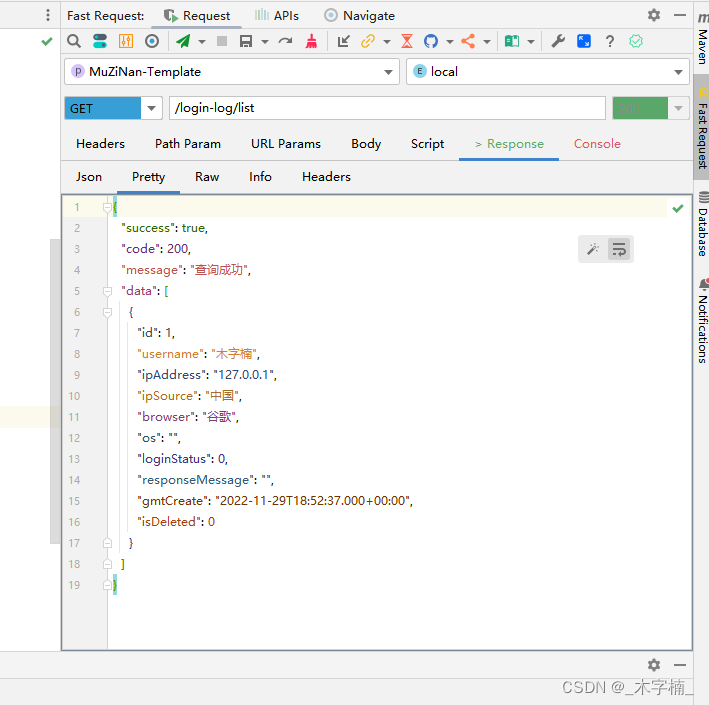Click the search magnifier icon in toolbar

[74, 41]
